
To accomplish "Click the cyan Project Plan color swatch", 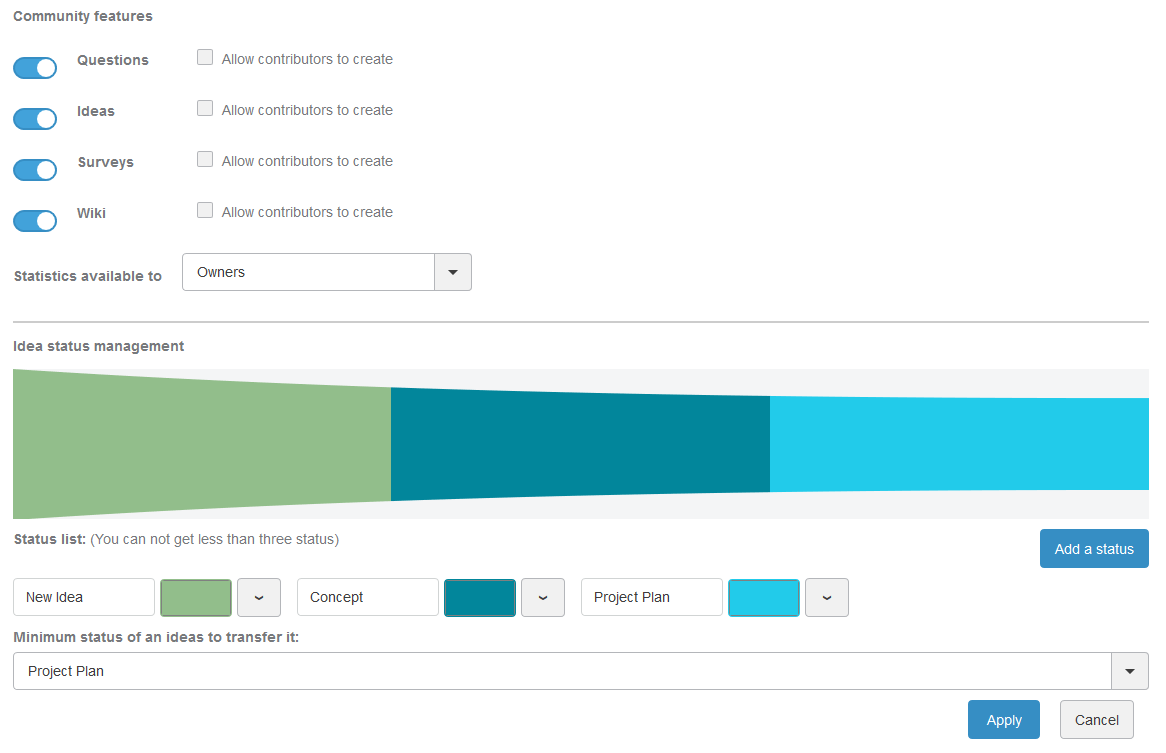I will [764, 598].
